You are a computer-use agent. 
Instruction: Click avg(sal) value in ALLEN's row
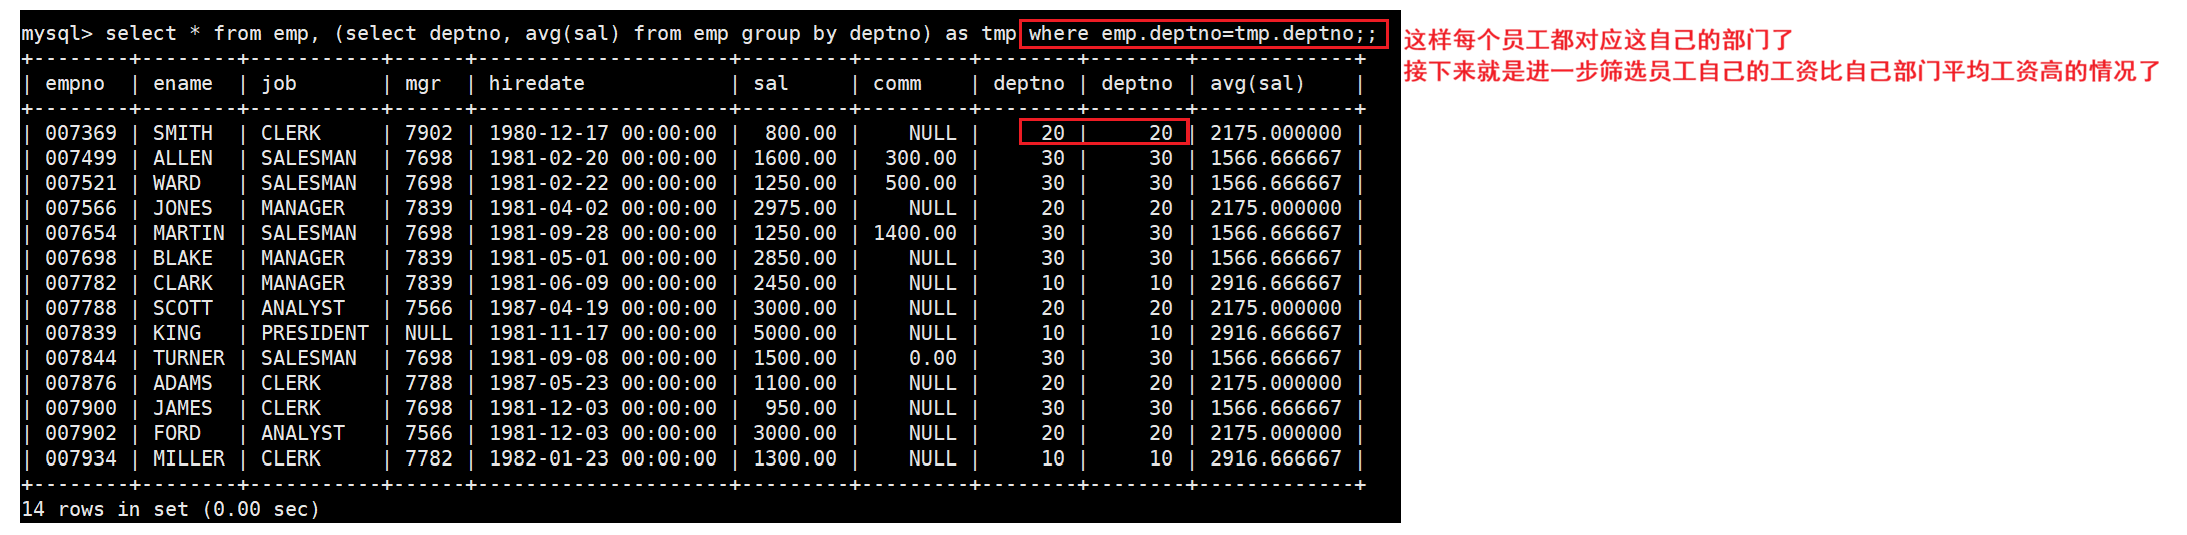point(1275,158)
